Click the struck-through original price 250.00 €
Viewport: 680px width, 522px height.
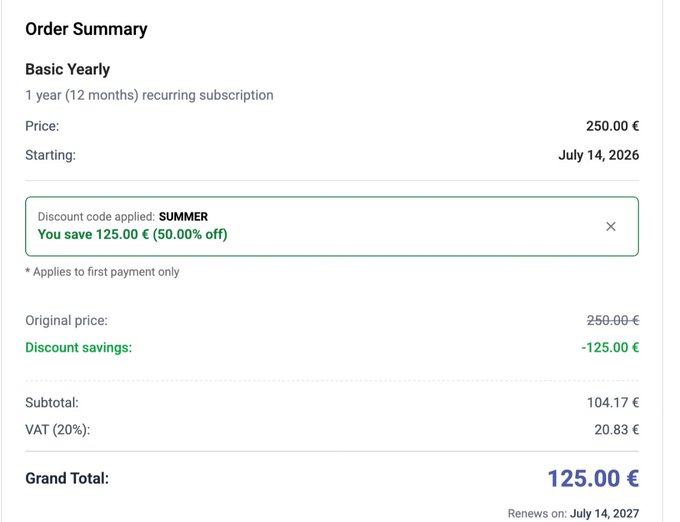click(x=613, y=320)
